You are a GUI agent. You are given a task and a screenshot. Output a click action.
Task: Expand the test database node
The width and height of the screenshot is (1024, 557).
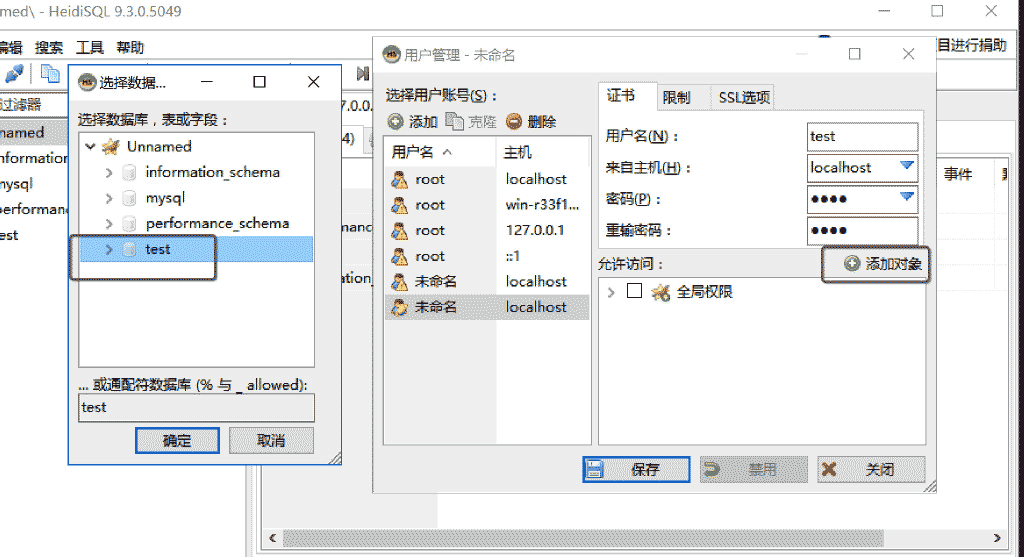pyautogui.click(x=109, y=249)
